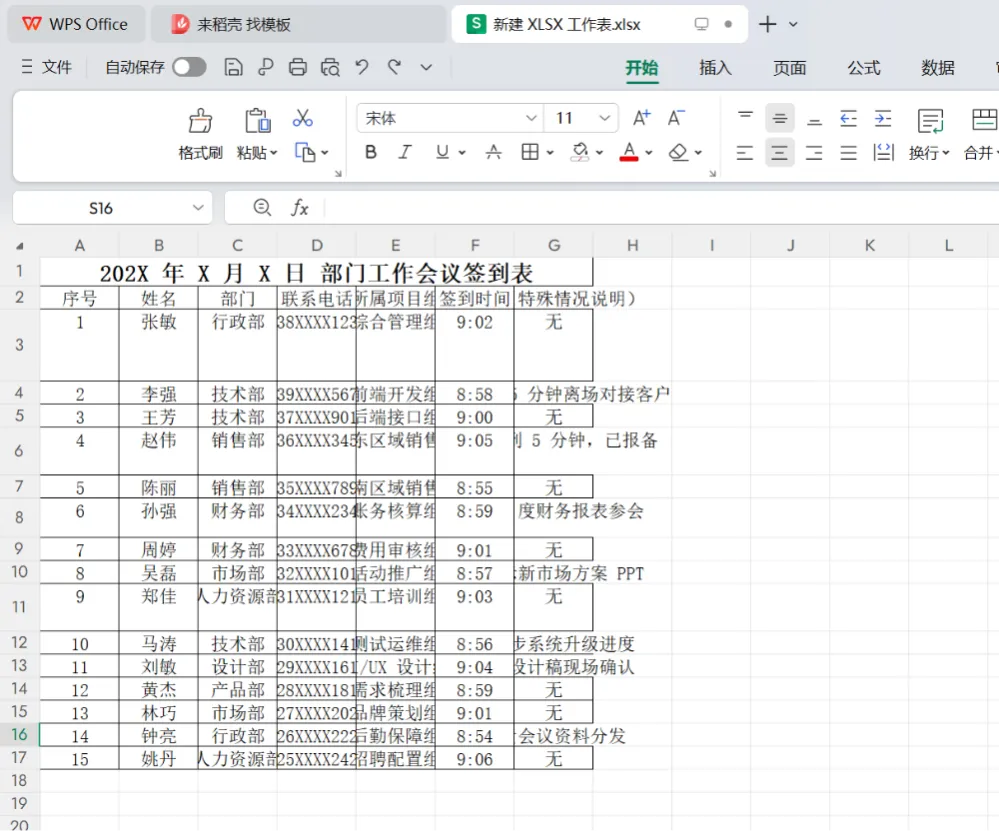The width and height of the screenshot is (999, 832).
Task: Click the formula zoom magnifier icon
Action: coord(262,208)
